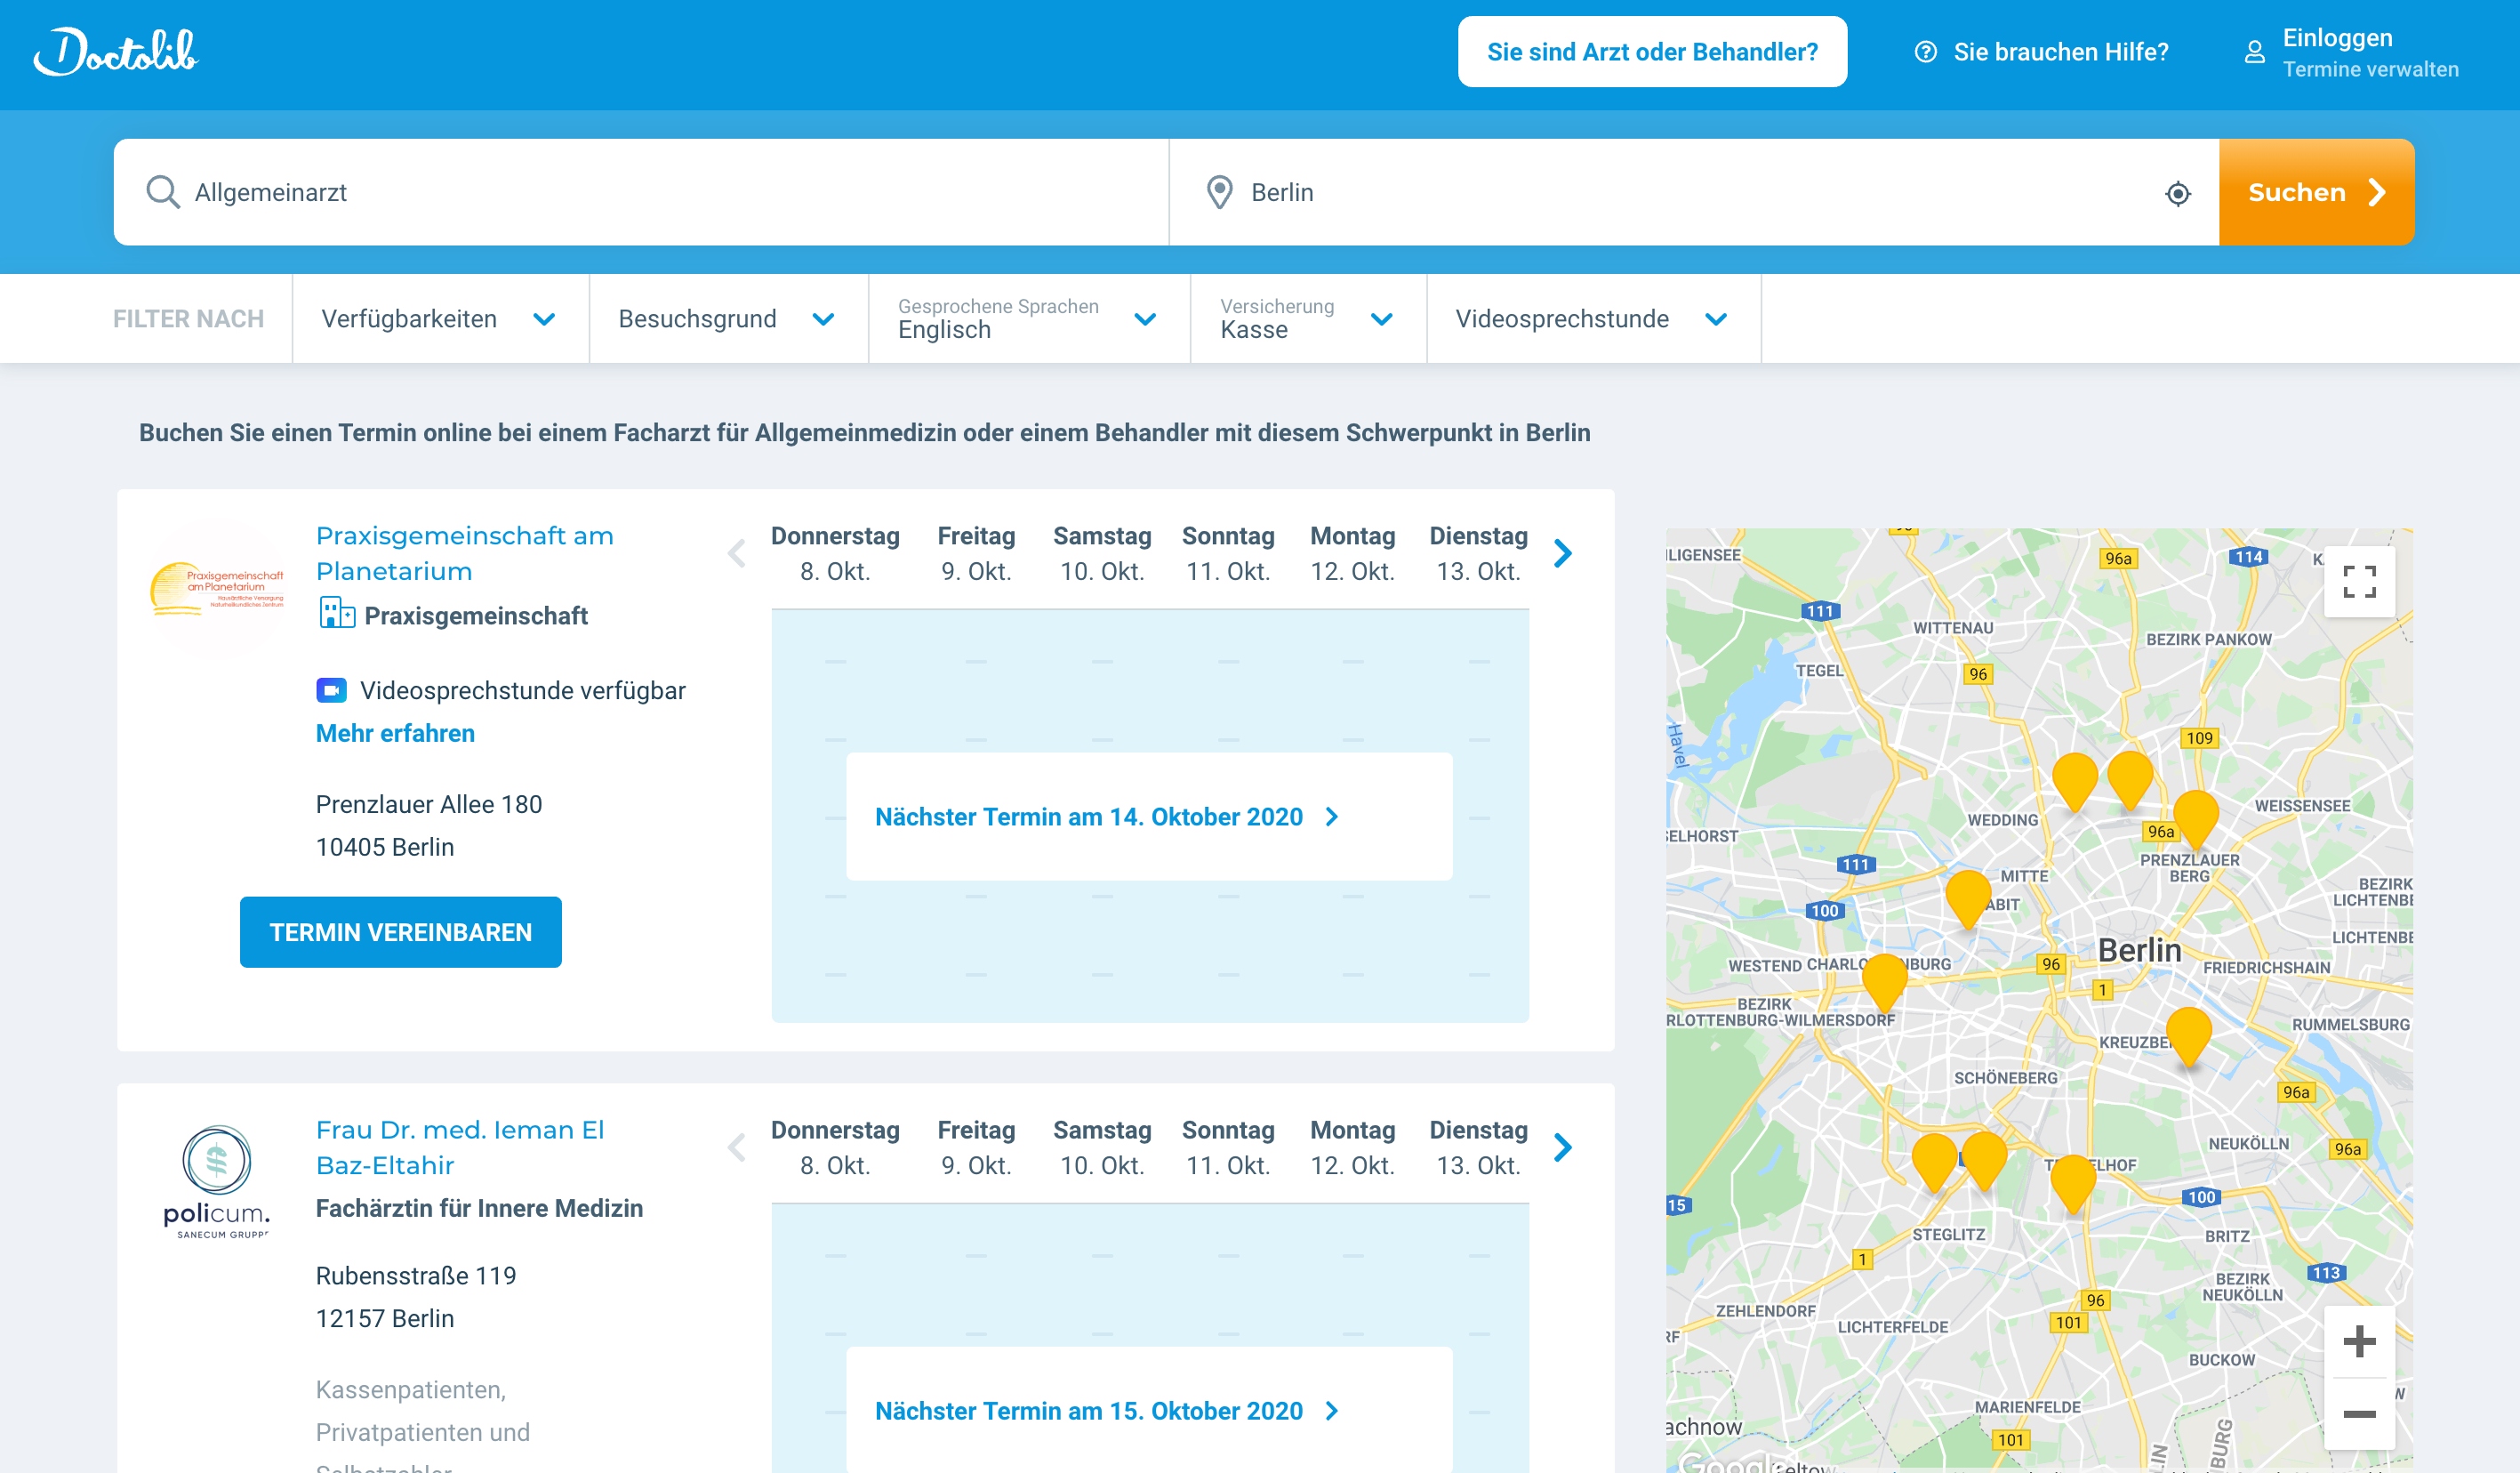
Task: Click the video consultation camera icon
Action: [x=331, y=690]
